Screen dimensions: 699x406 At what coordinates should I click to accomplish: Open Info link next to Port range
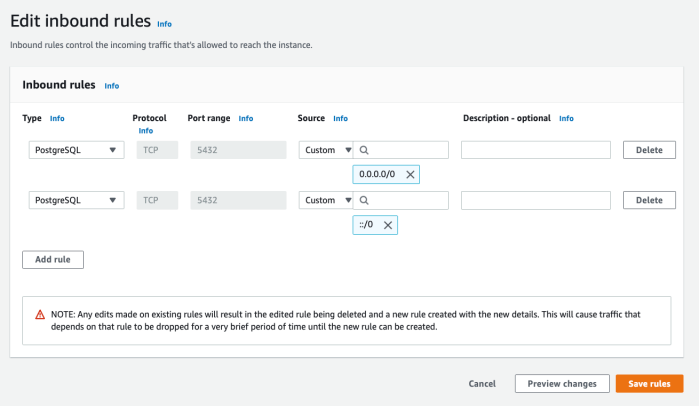tap(246, 118)
